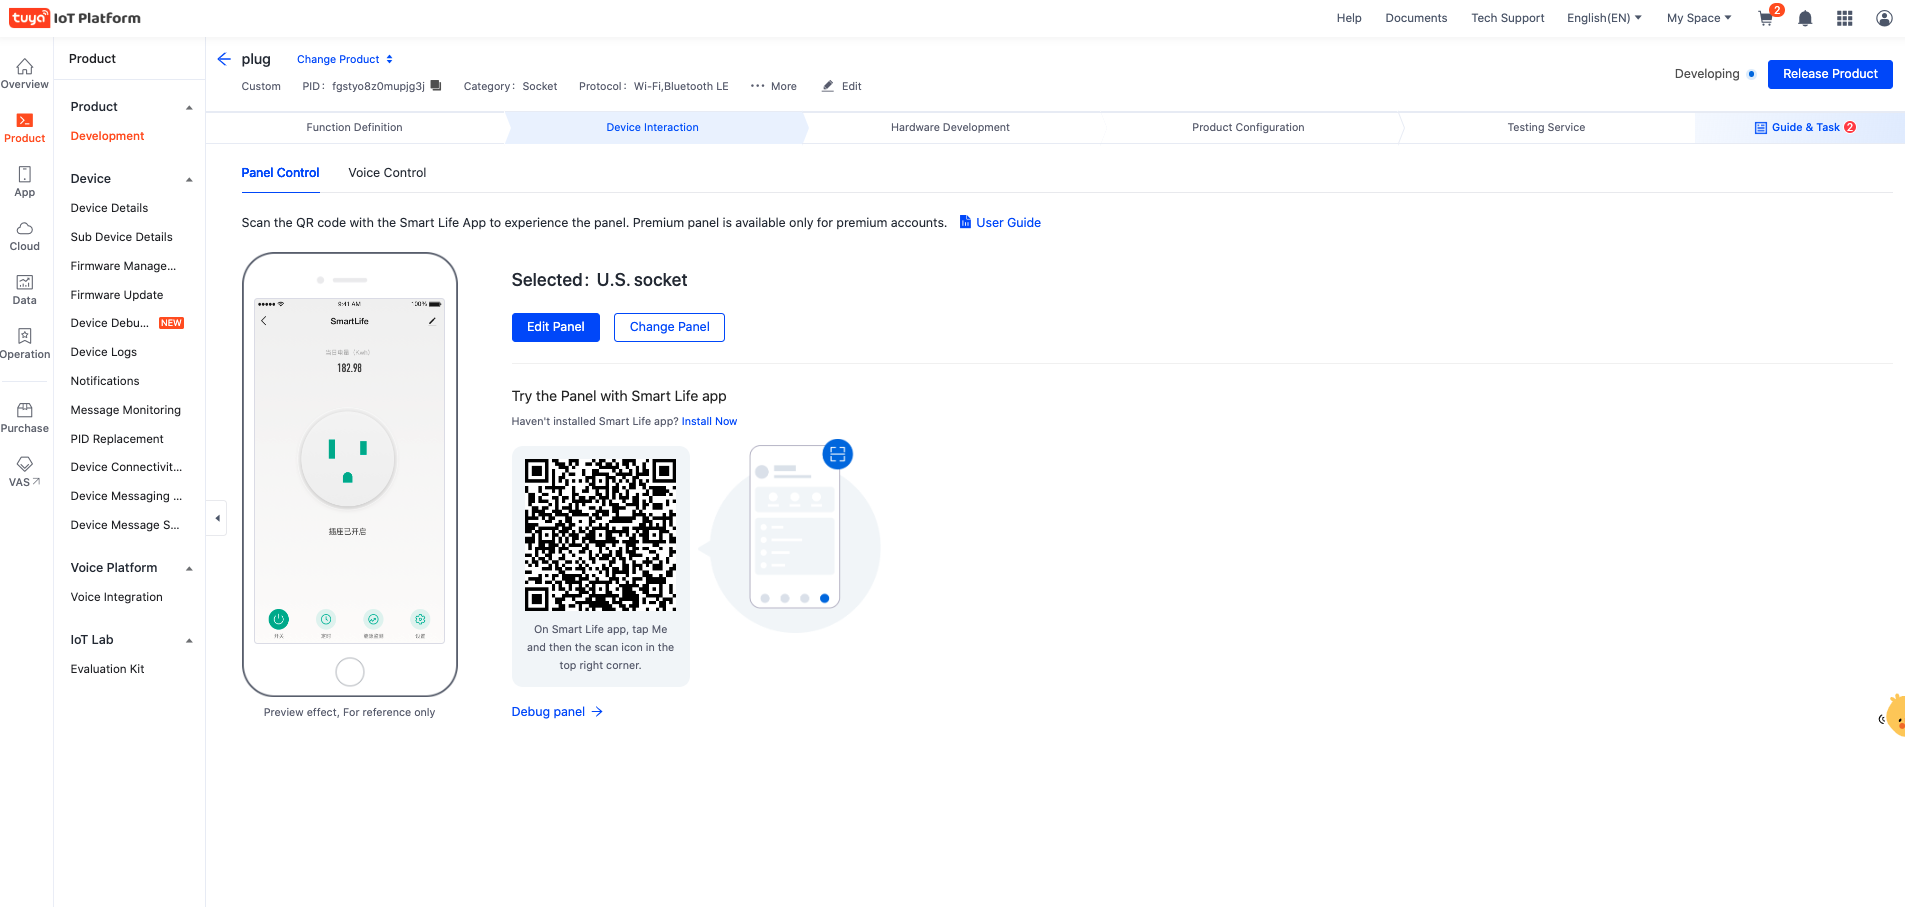Click the scan icon on phone illustration
Screen dimensions: 1905x907
coord(837,454)
